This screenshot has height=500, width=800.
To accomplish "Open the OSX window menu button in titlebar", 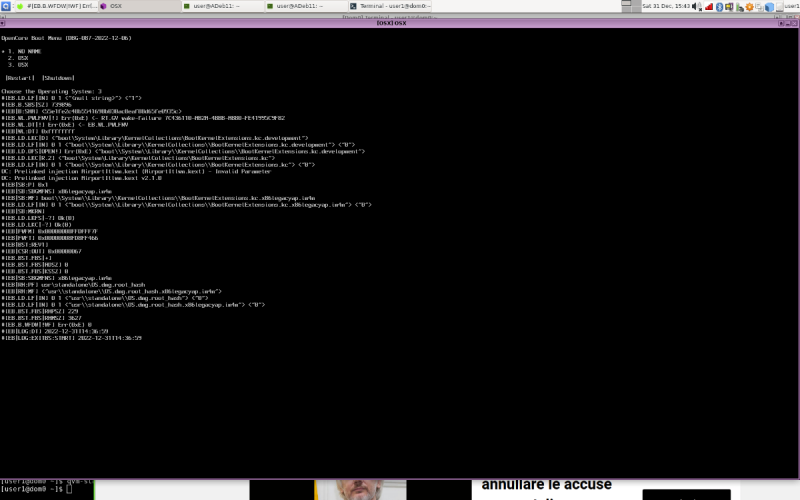I will tap(3, 23).
